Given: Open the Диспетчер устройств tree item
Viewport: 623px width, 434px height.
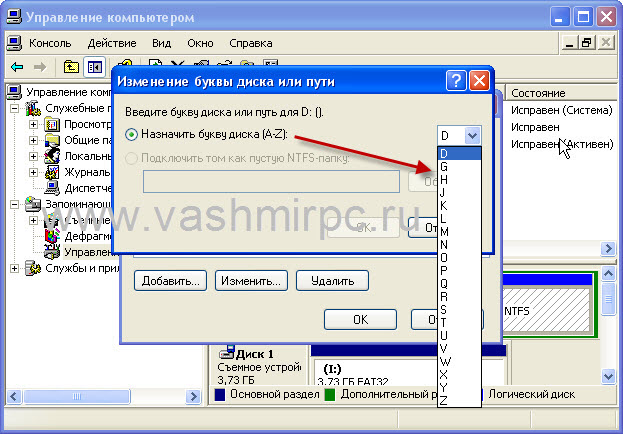Looking at the screenshot, I should tap(85, 187).
